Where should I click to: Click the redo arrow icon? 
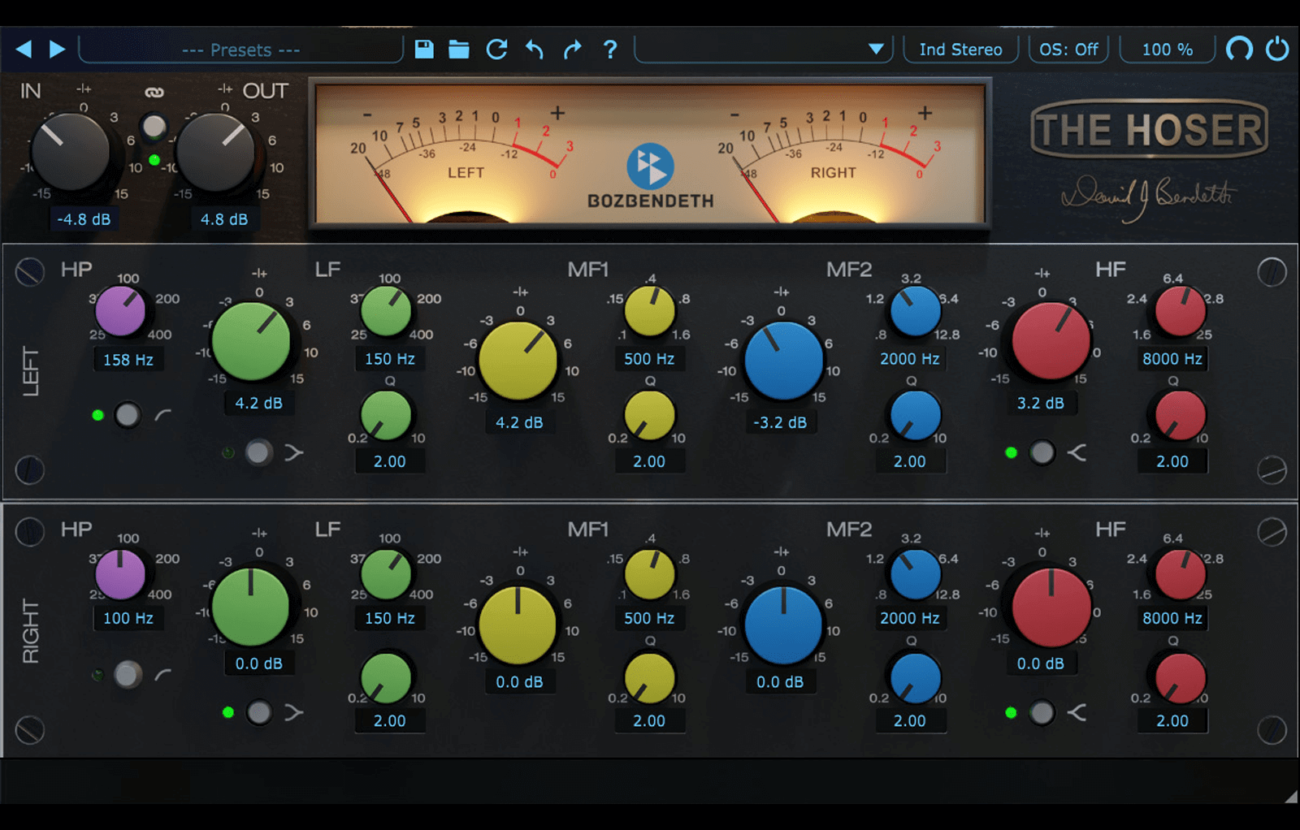tap(572, 49)
